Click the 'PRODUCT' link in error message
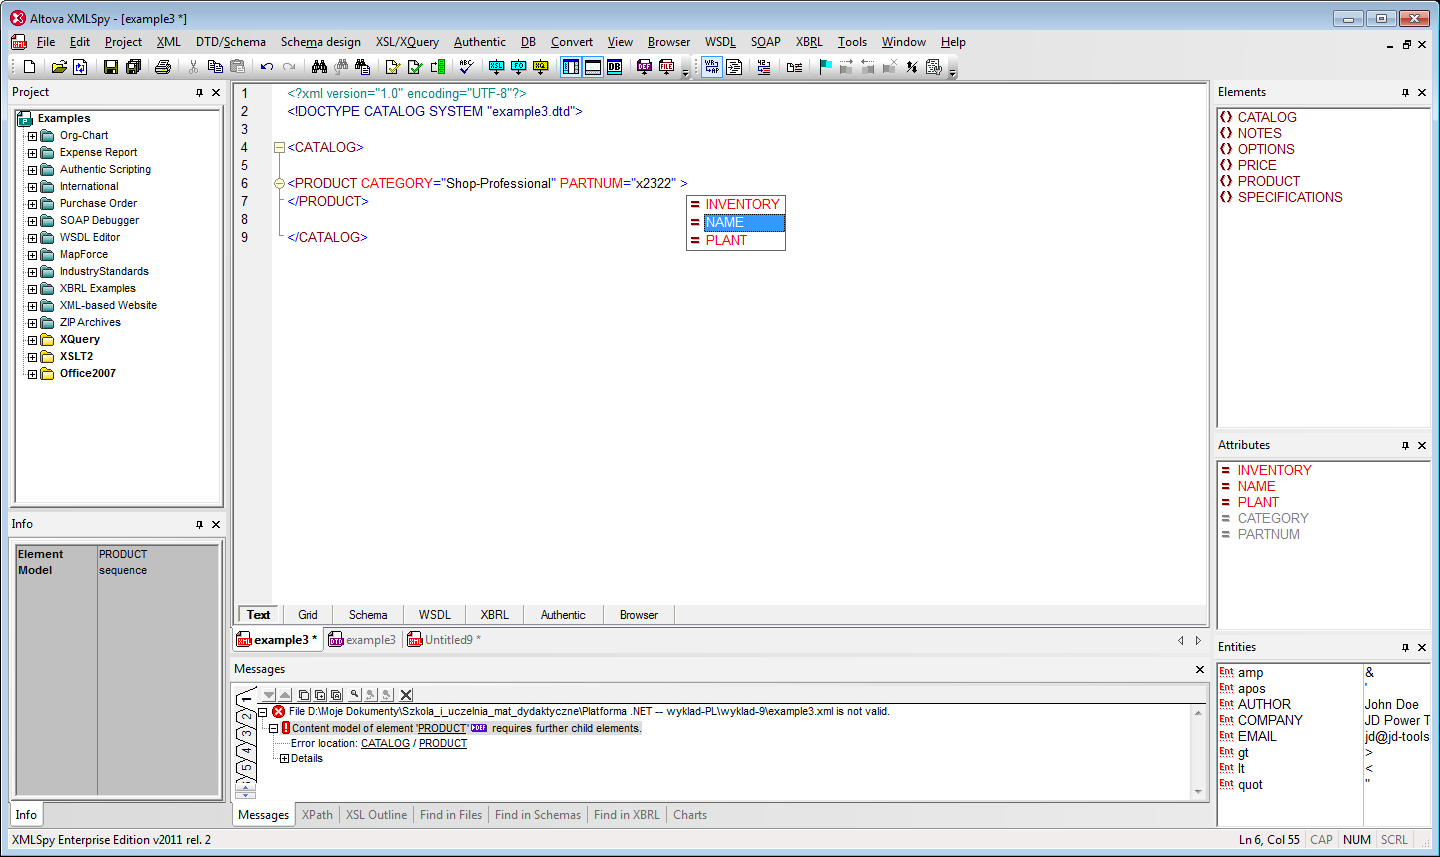The height and width of the screenshot is (857, 1440). [442, 728]
